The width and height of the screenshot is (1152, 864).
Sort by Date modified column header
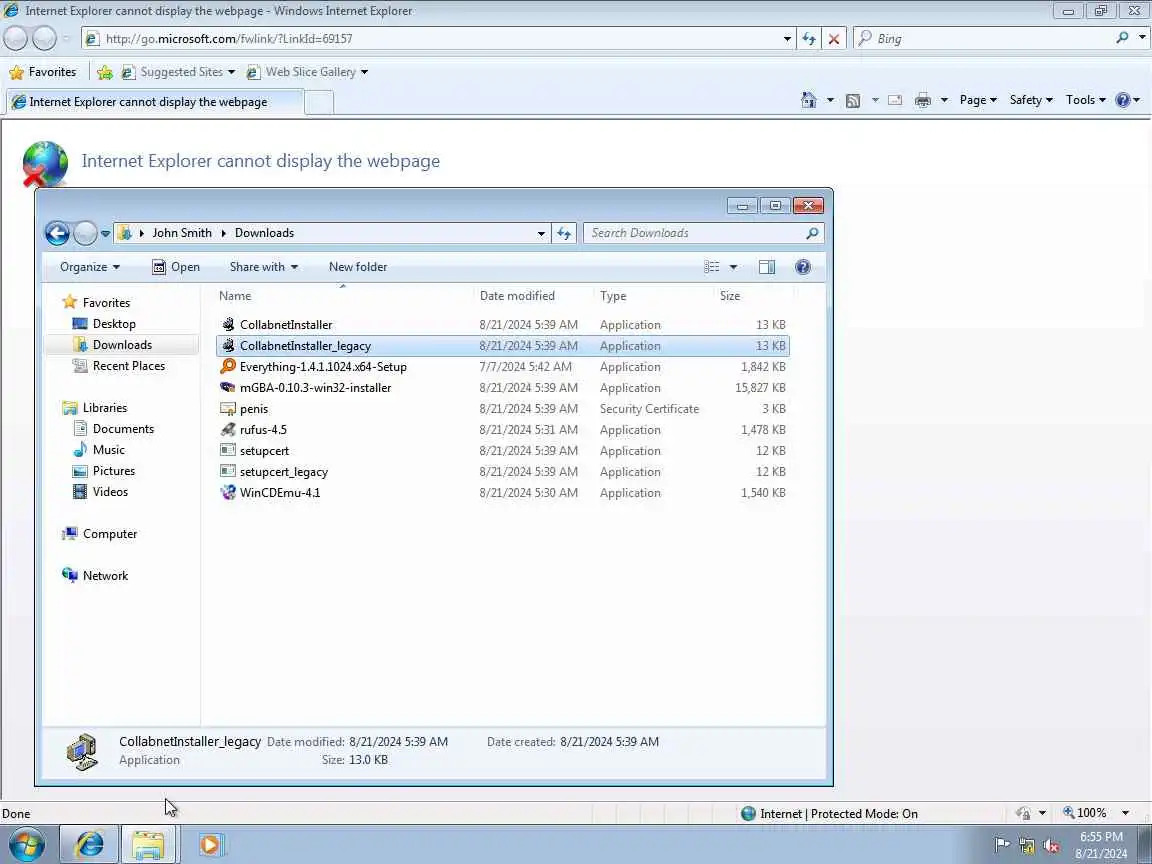[x=534, y=296]
